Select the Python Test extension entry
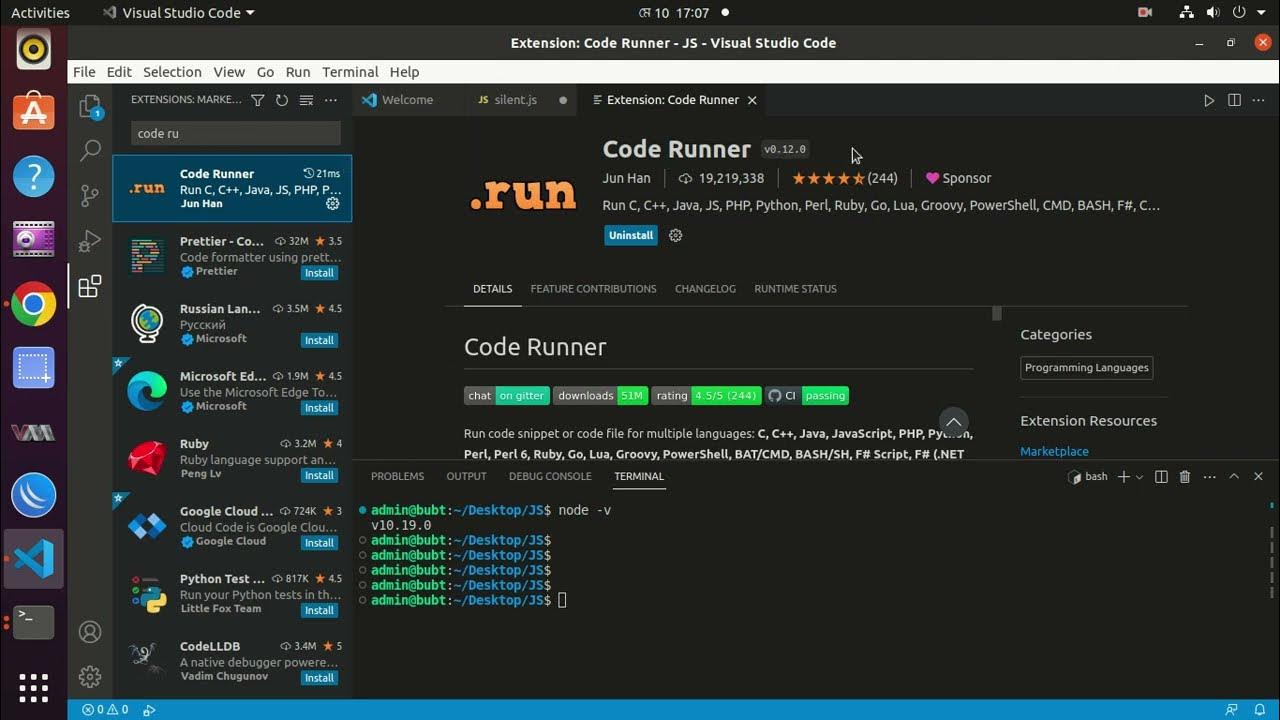1280x720 pixels. [232, 595]
